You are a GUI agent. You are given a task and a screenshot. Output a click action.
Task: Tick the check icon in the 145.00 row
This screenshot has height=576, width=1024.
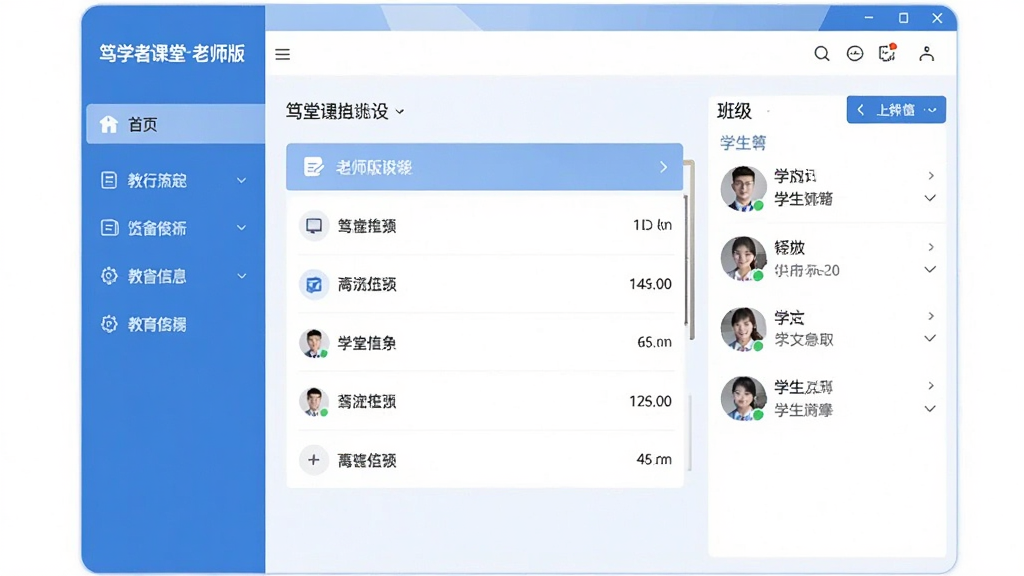point(314,284)
